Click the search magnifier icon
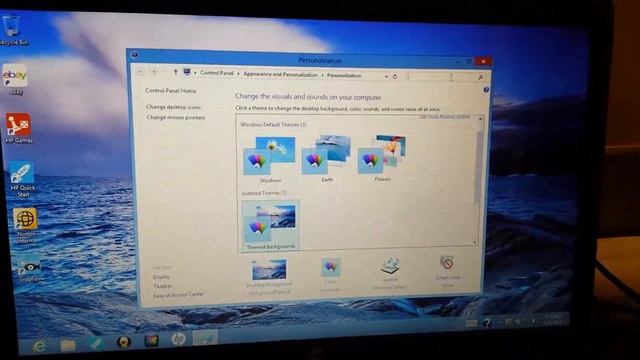 click(480, 77)
